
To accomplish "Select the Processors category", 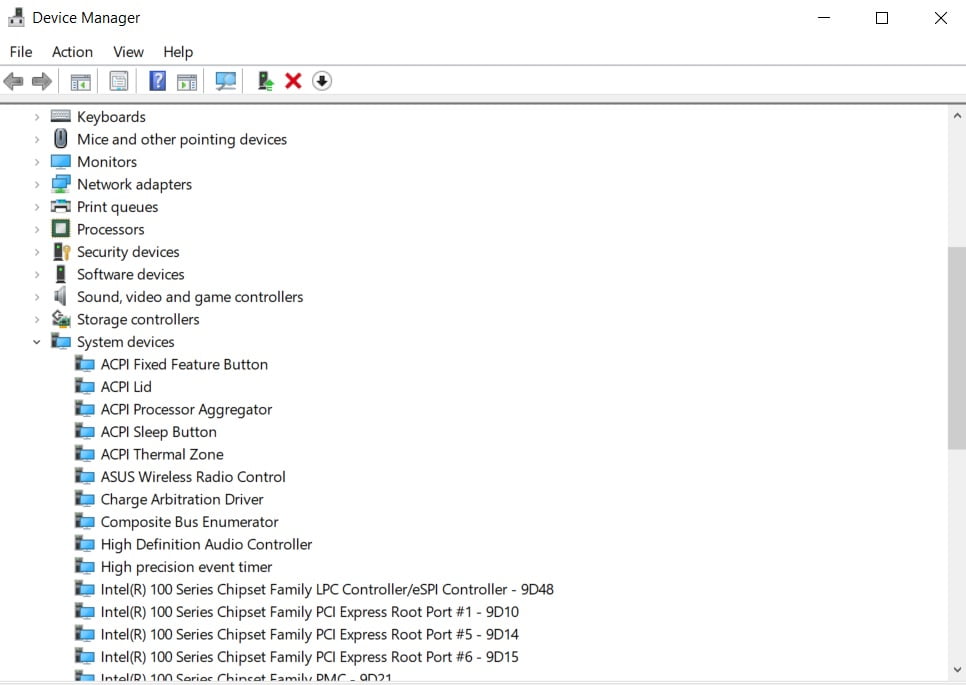I will (x=110, y=229).
